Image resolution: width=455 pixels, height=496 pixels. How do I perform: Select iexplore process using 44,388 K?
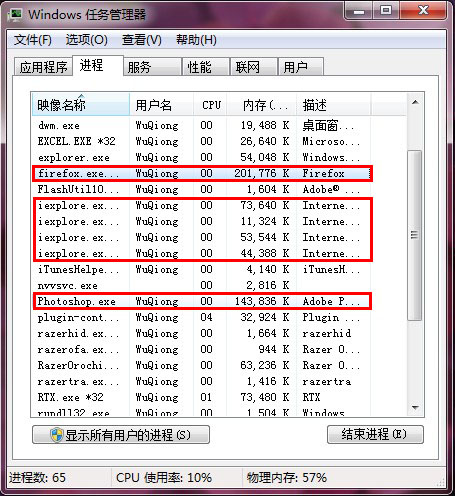pyautogui.click(x=202, y=253)
